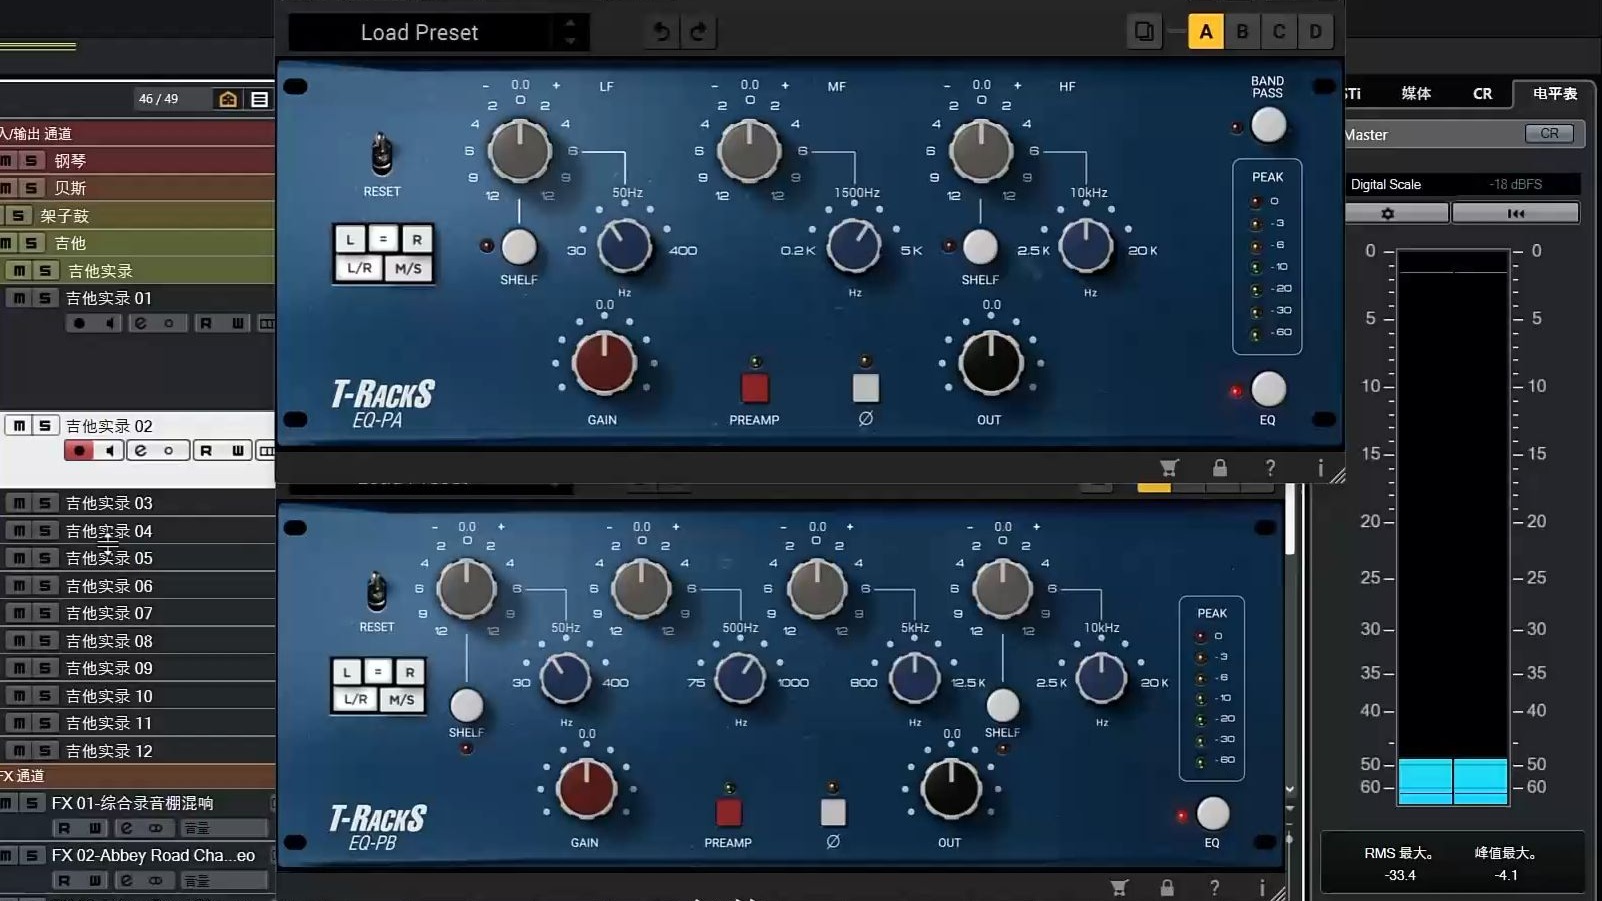The width and height of the screenshot is (1602, 901).
Task: Click edit channel 'e' on 吉他实录 02
Action: click(141, 451)
